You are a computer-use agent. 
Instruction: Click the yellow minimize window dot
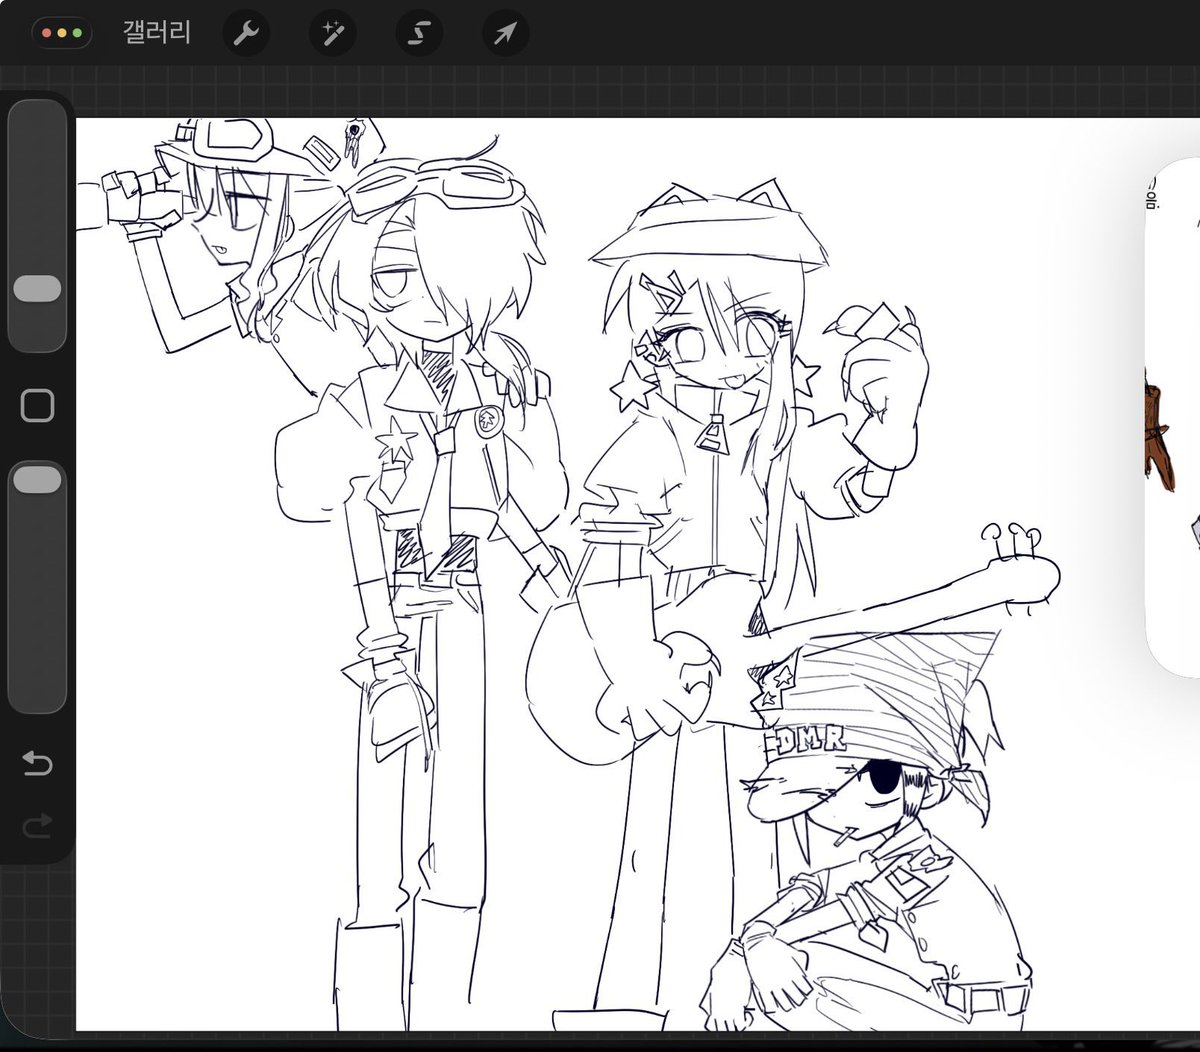coord(62,33)
